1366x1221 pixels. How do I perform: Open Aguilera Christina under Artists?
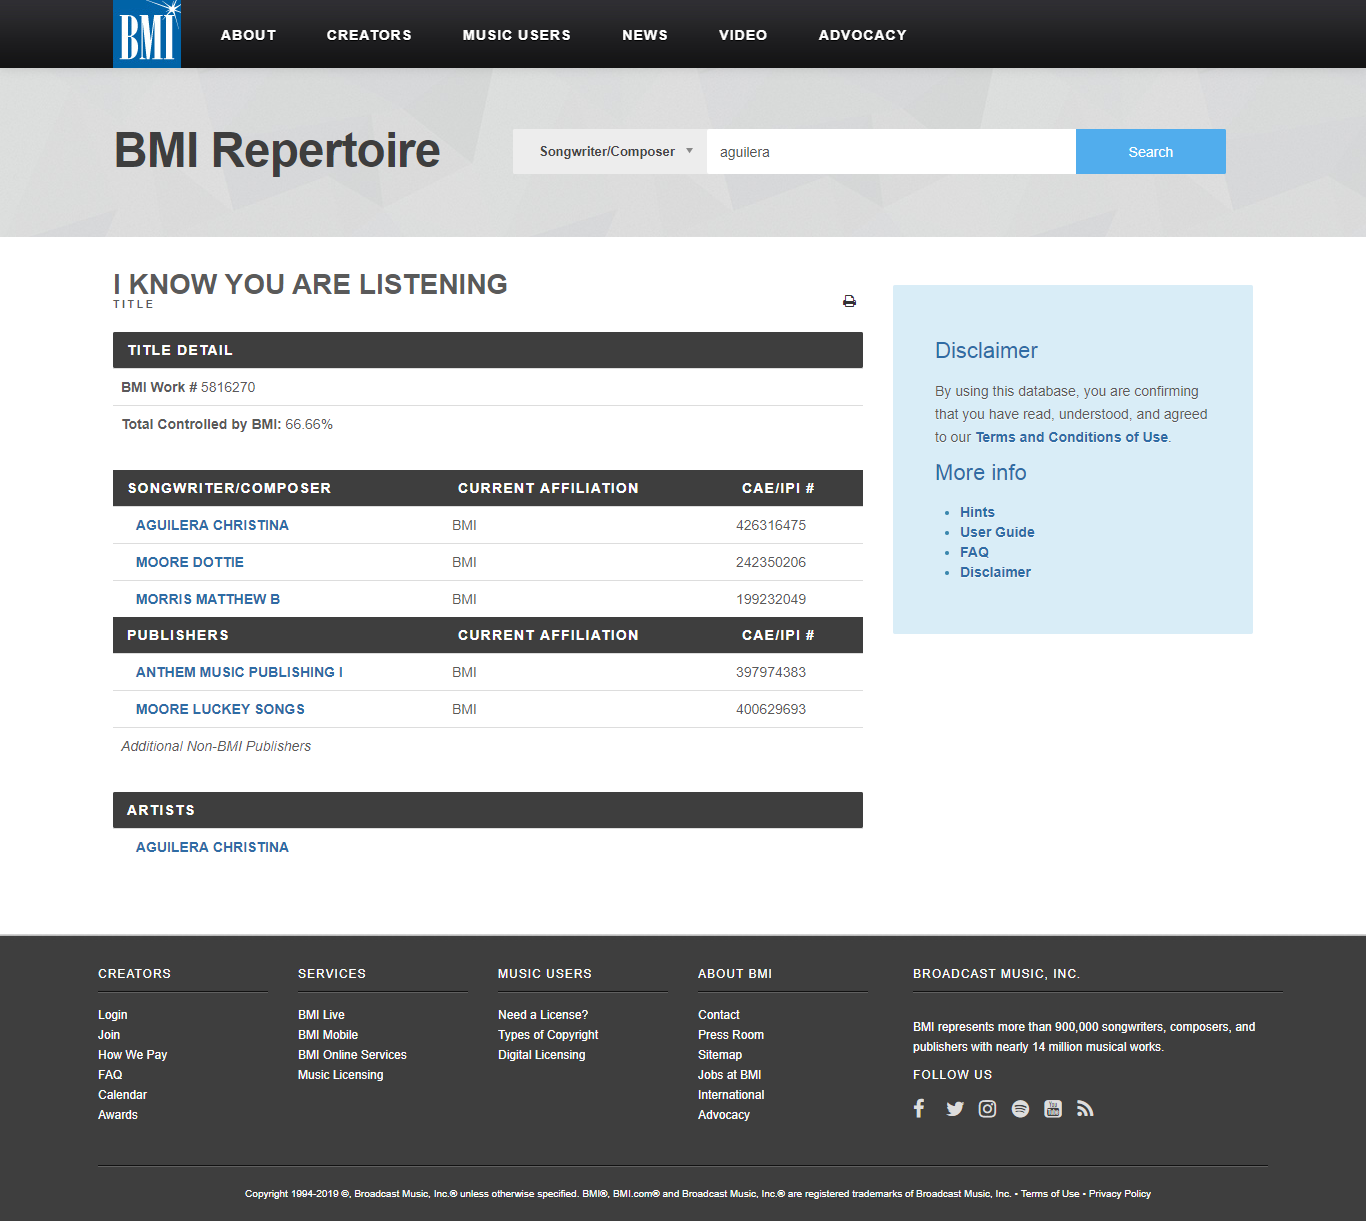click(x=212, y=847)
